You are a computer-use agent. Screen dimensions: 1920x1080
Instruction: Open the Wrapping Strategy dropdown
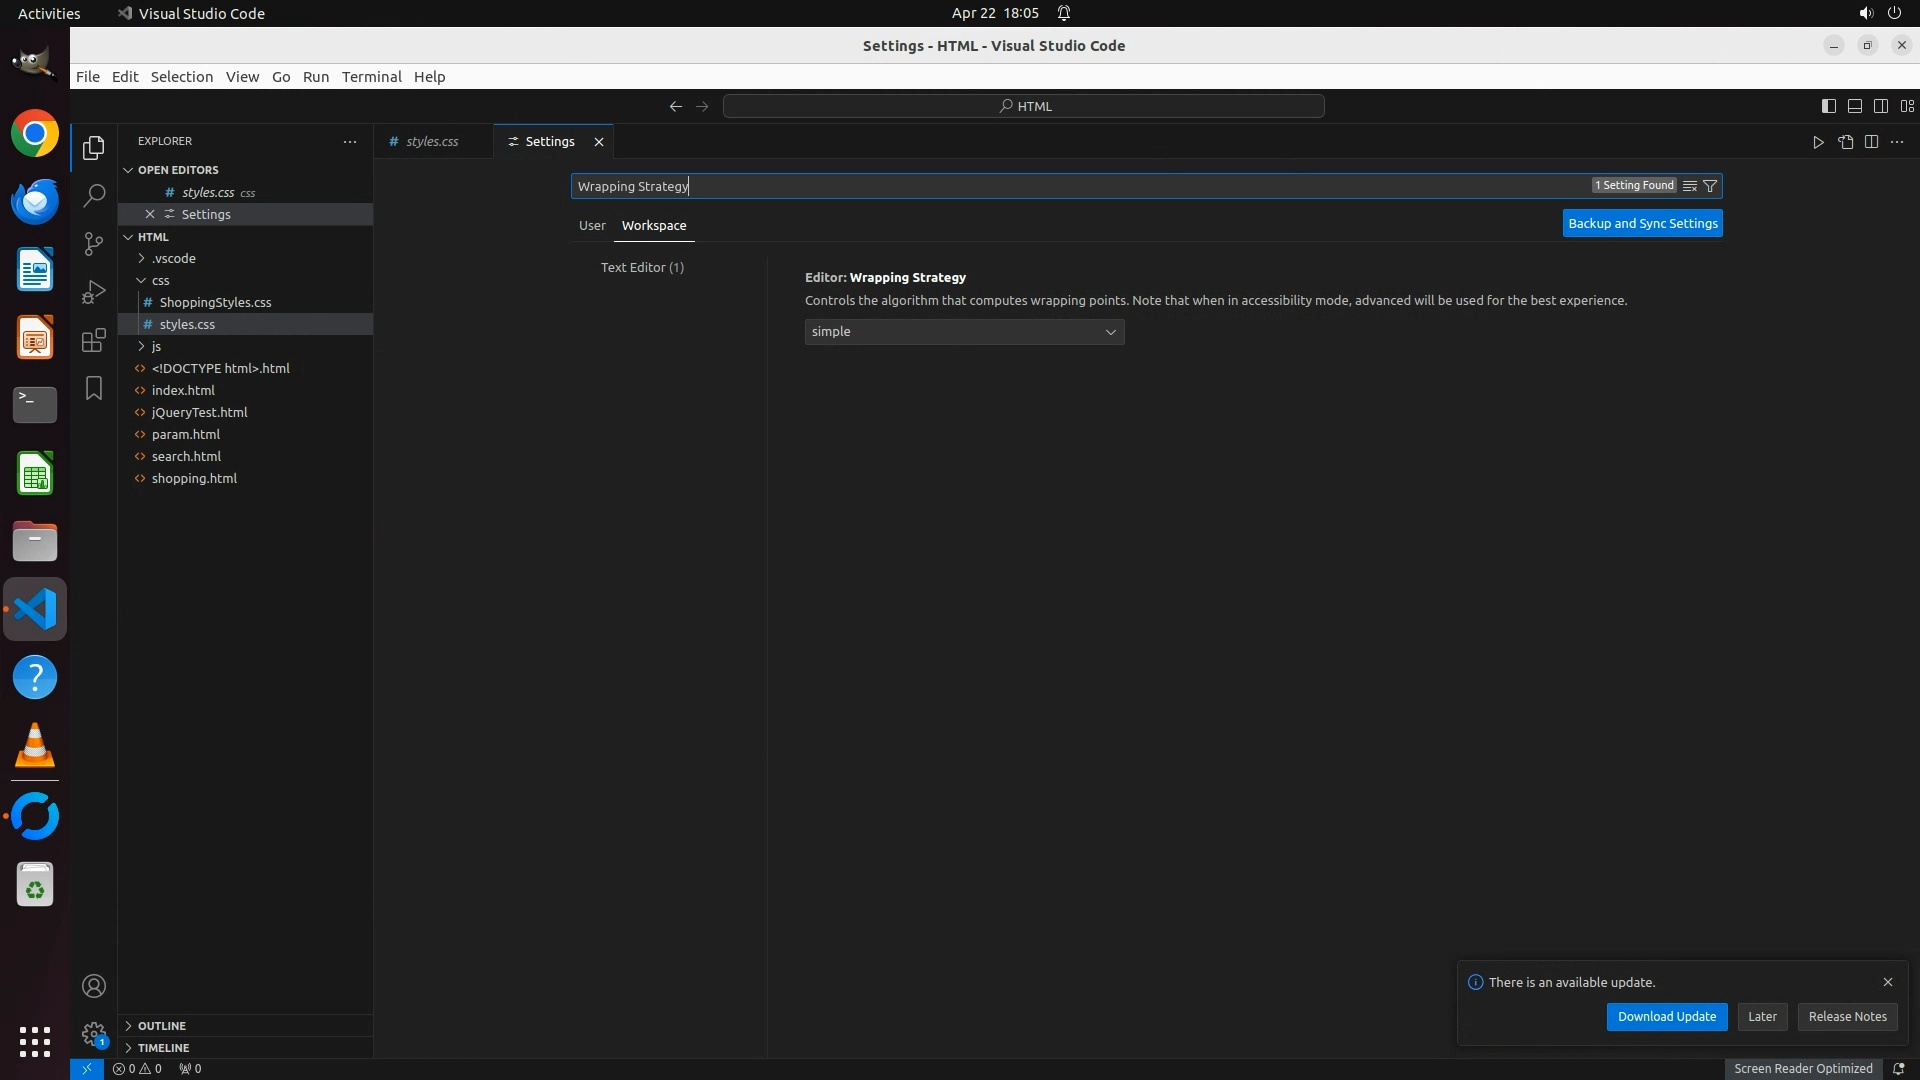[x=964, y=332]
